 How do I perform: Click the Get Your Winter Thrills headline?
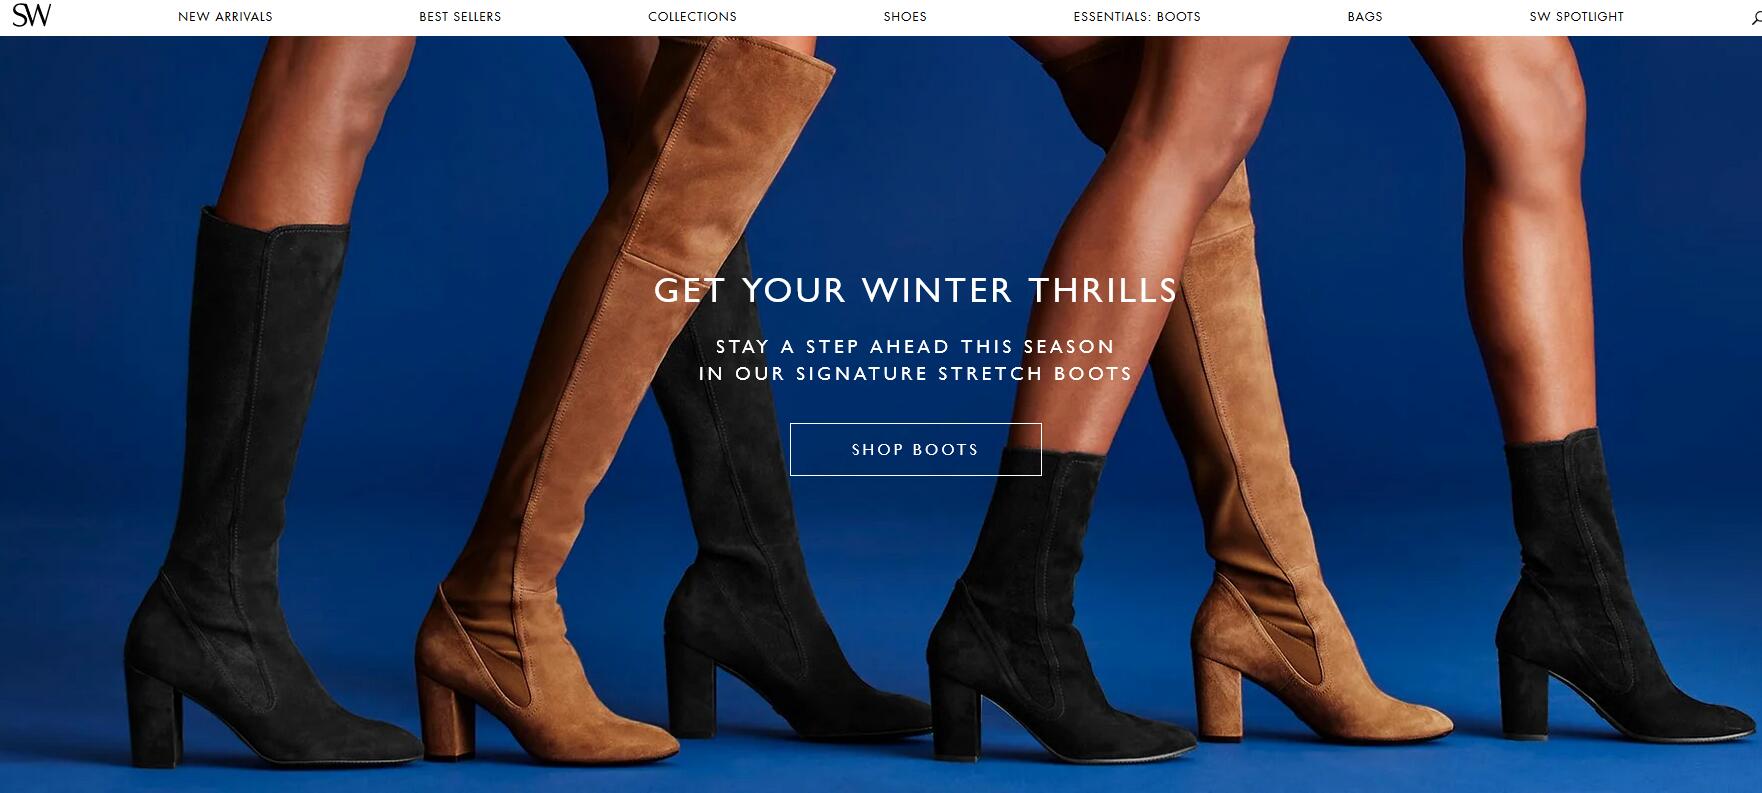click(915, 290)
